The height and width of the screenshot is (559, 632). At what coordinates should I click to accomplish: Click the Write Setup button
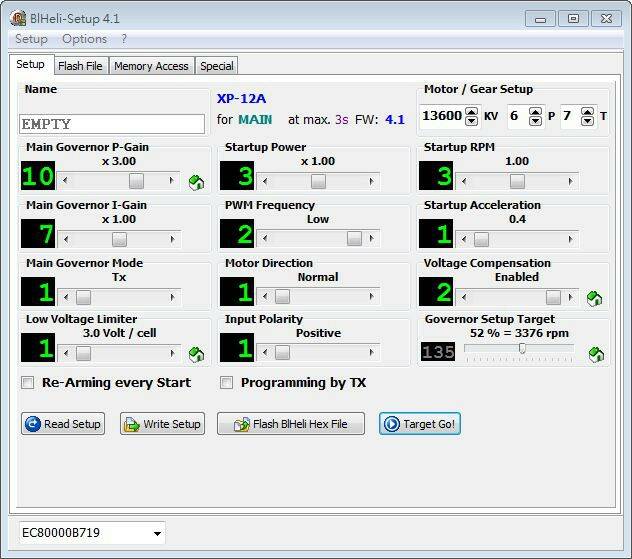pyautogui.click(x=162, y=424)
